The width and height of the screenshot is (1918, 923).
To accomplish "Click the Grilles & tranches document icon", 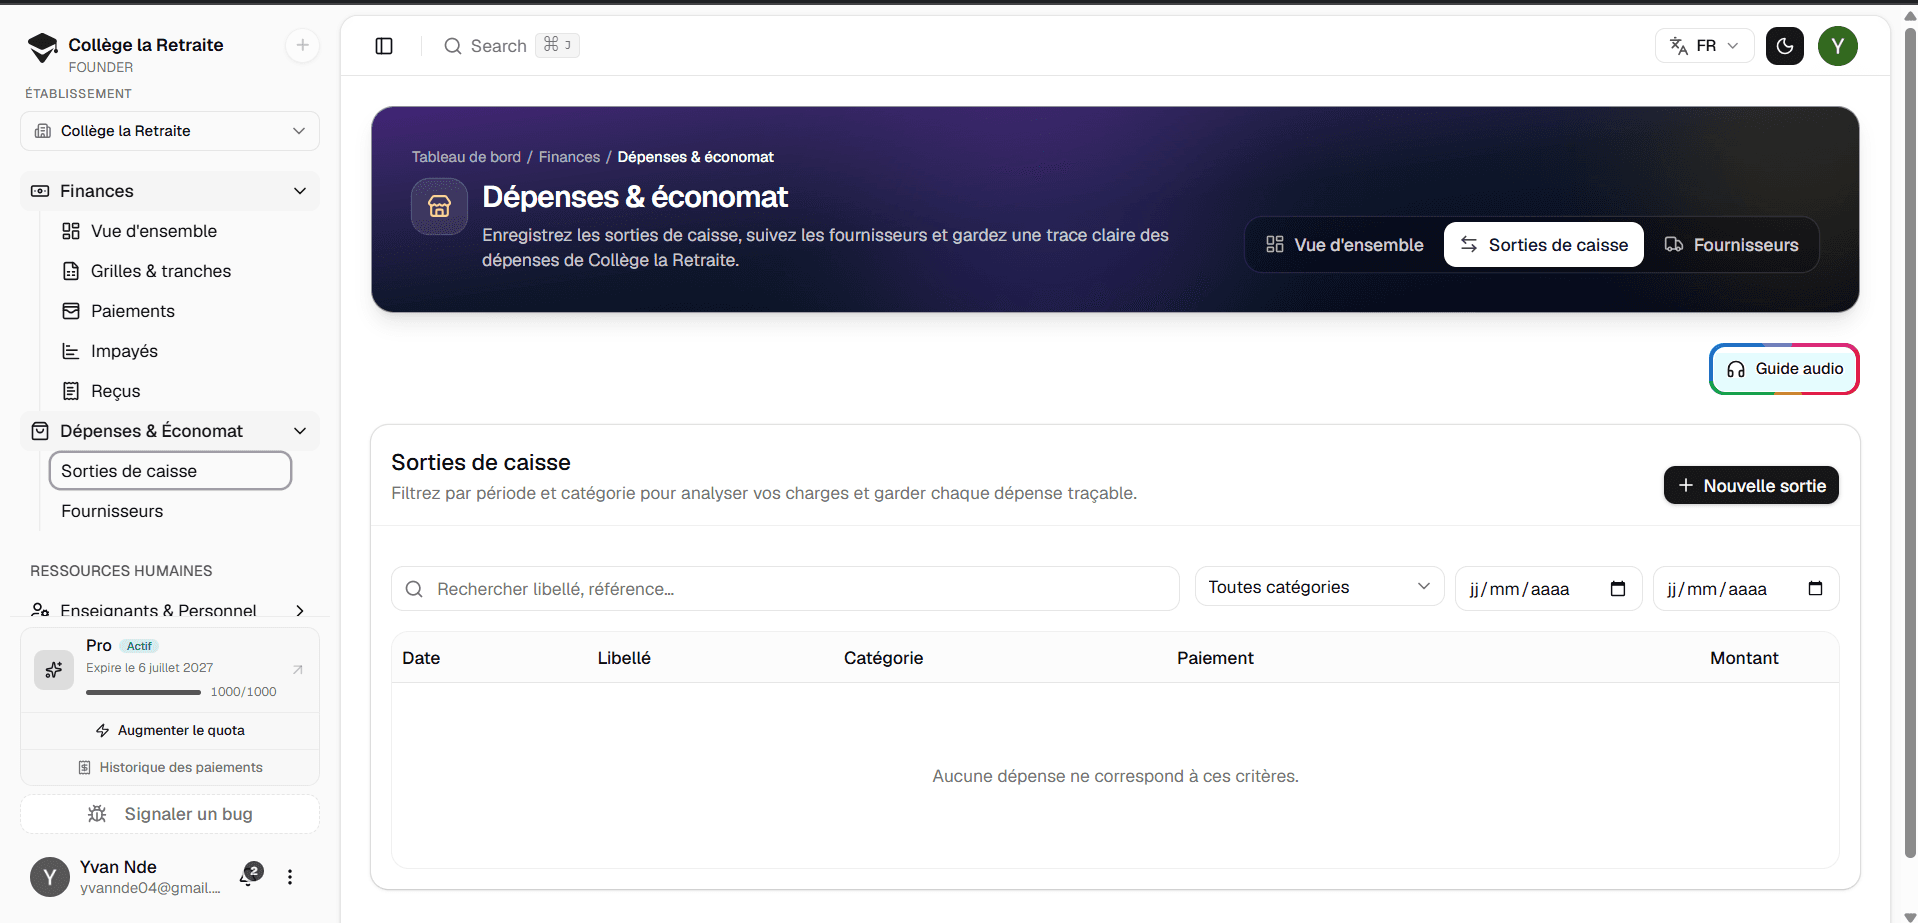I will pos(71,271).
